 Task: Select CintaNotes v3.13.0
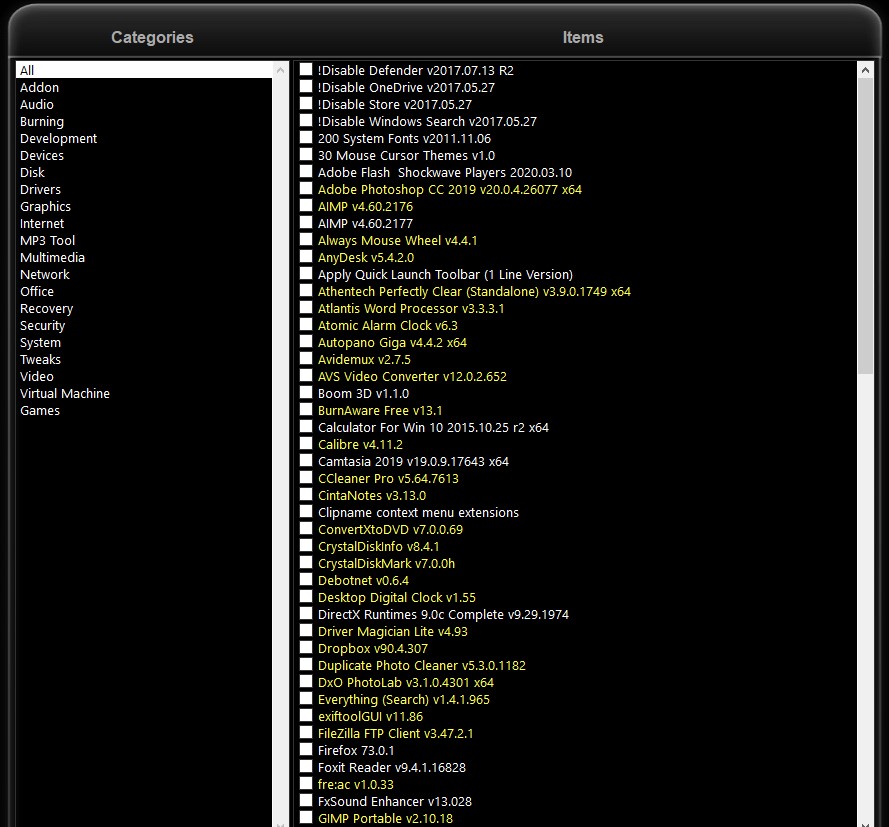[371, 495]
